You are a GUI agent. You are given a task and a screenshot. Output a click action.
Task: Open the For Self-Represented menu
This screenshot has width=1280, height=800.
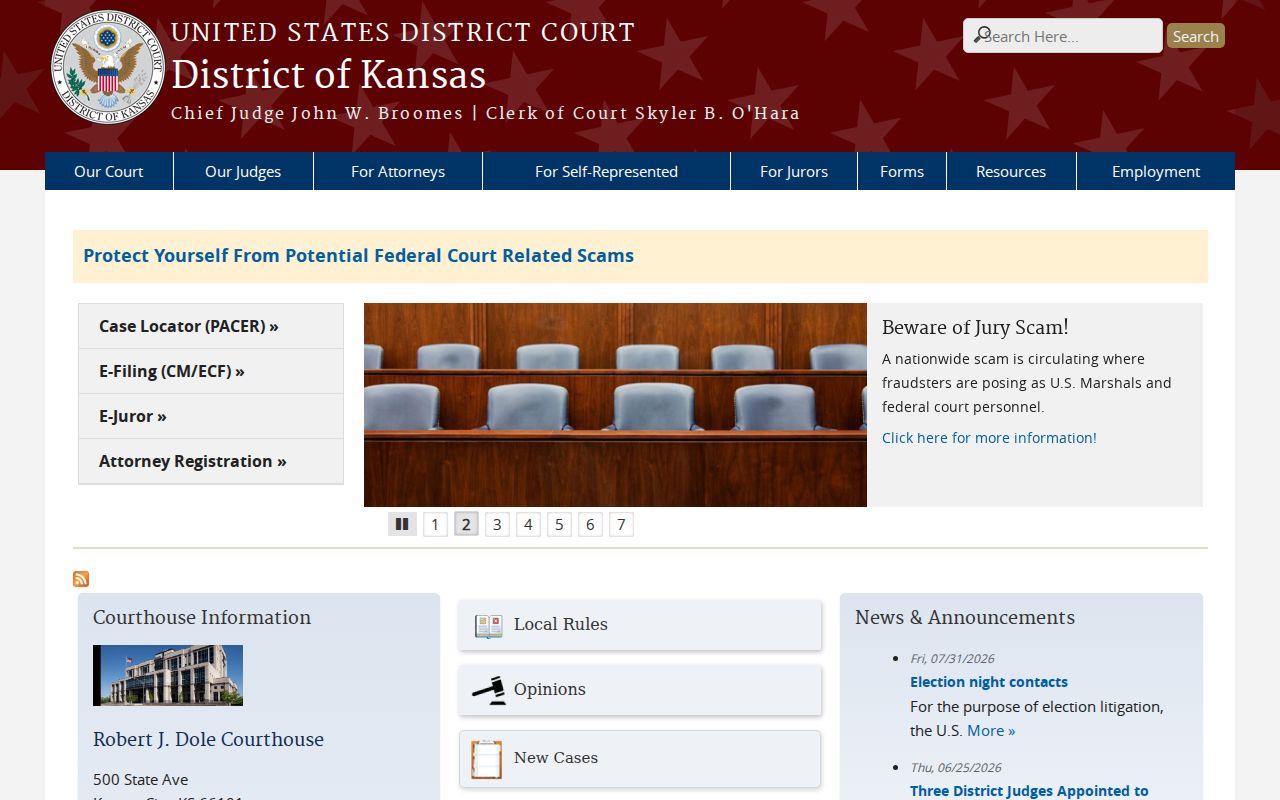(606, 171)
